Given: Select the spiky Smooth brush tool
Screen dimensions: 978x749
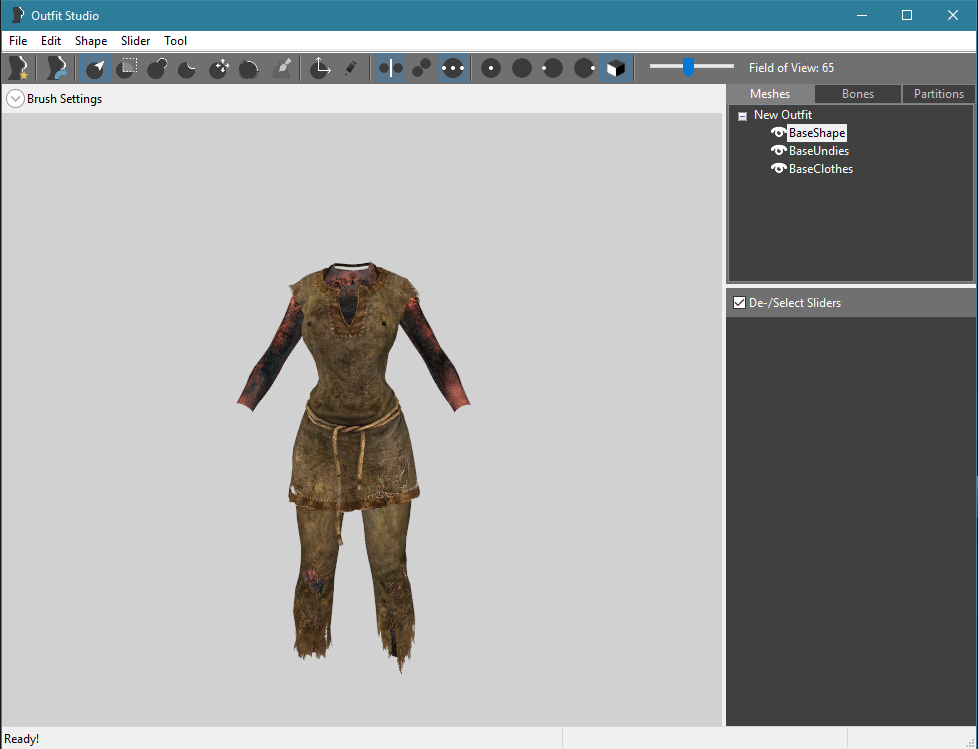Looking at the screenshot, I should (x=249, y=68).
